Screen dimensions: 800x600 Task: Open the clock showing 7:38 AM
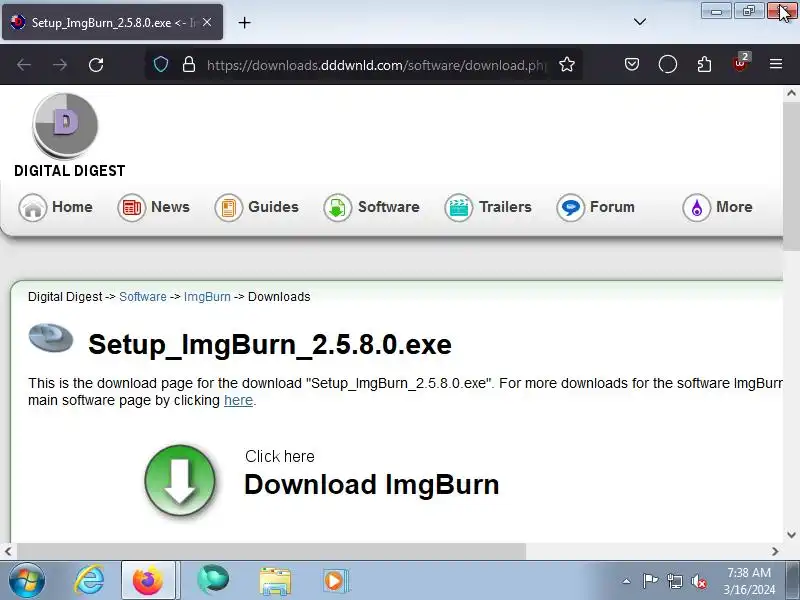tap(749, 581)
